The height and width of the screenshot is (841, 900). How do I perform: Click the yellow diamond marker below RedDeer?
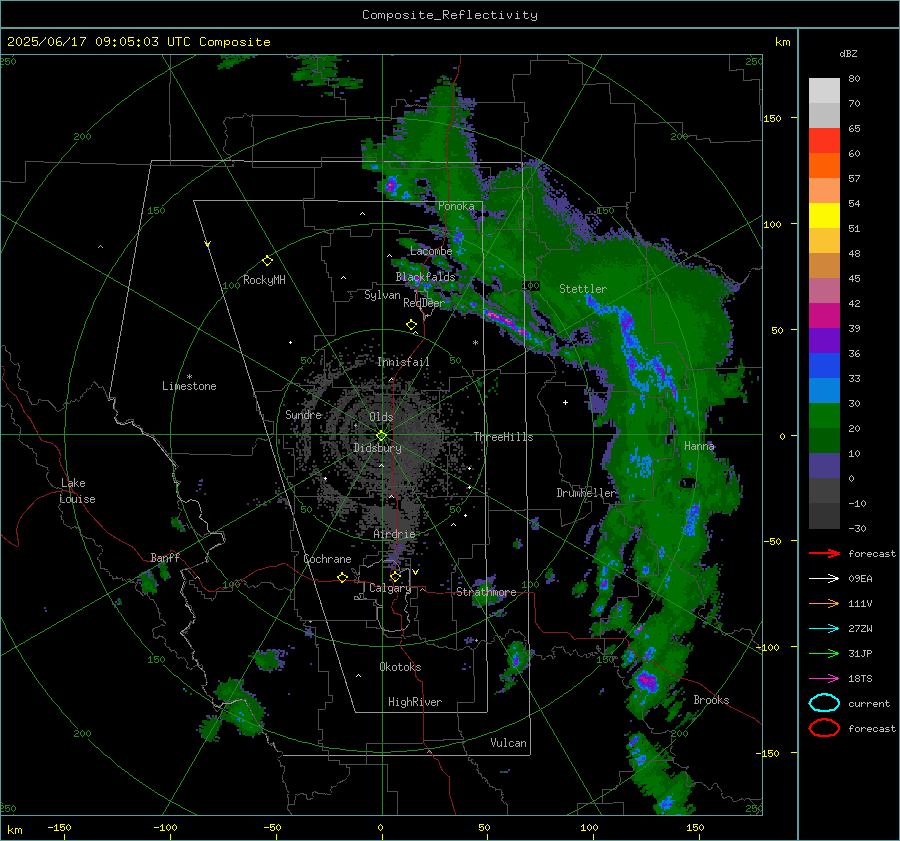click(411, 325)
